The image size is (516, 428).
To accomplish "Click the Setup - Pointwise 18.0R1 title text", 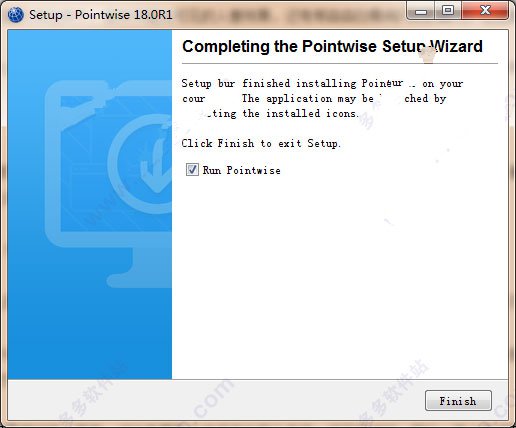I will [101, 15].
